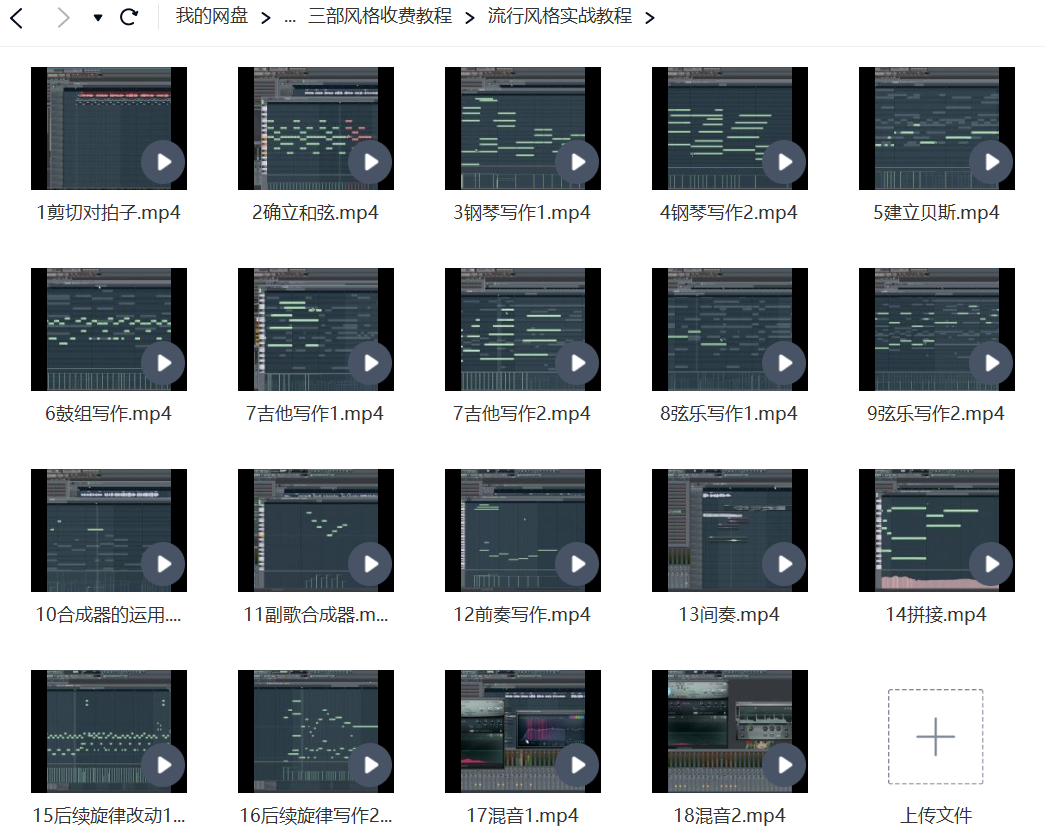The height and width of the screenshot is (840, 1045).
Task: Play the 5建立贝斯.mp4 video
Action: (x=991, y=162)
